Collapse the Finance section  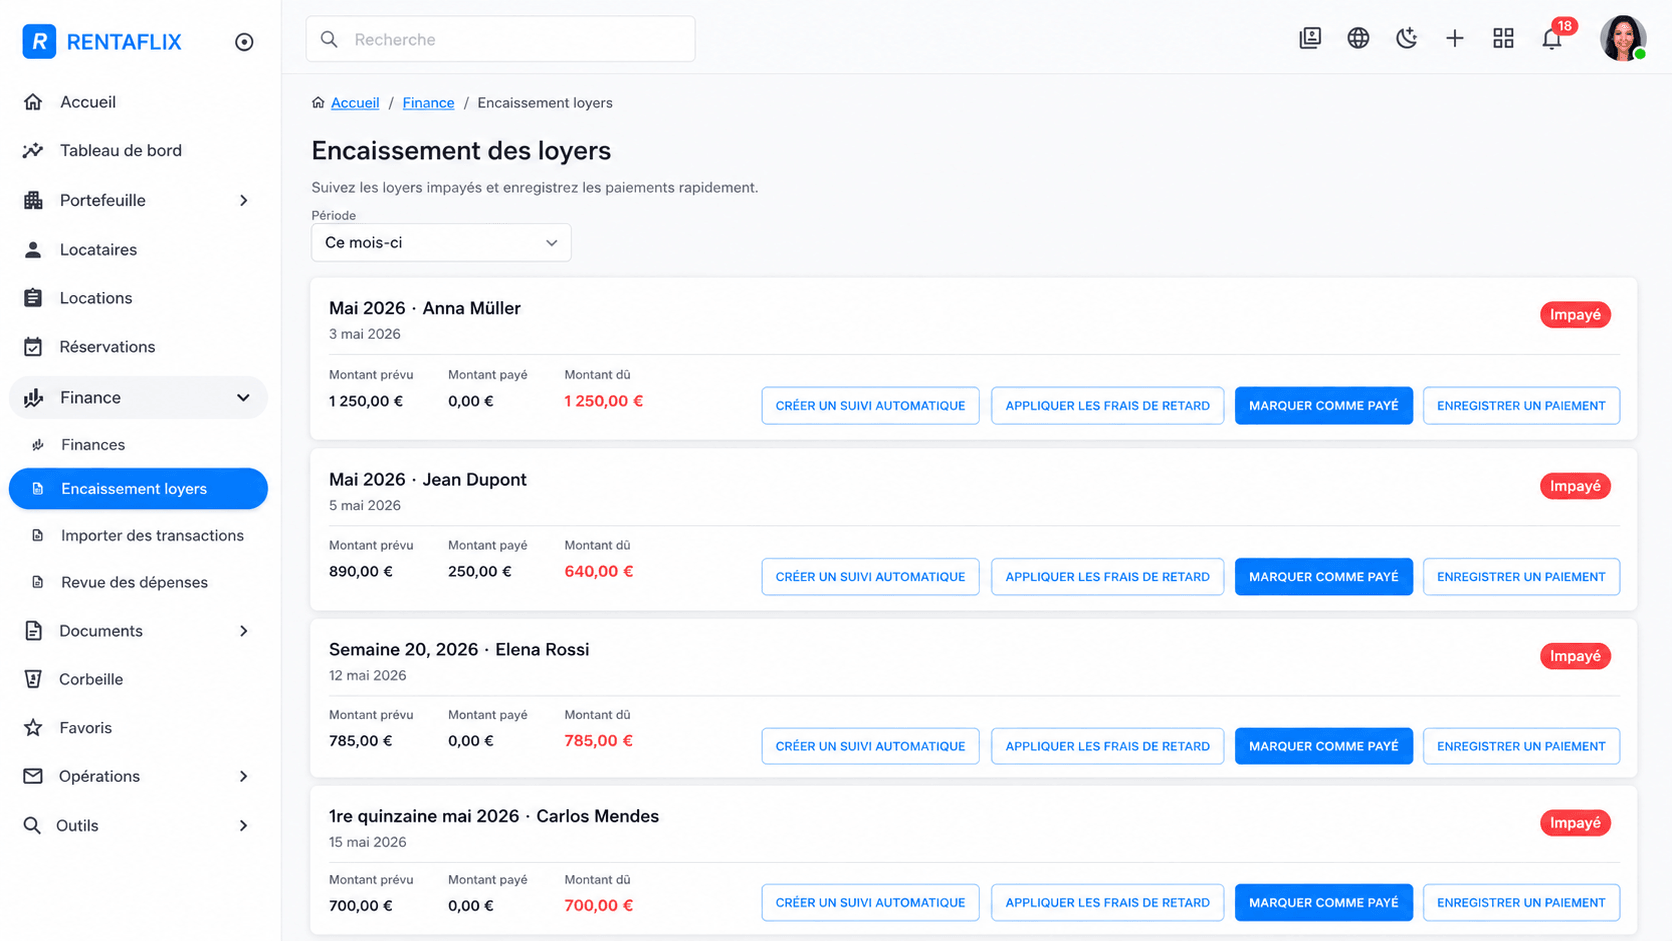point(138,398)
